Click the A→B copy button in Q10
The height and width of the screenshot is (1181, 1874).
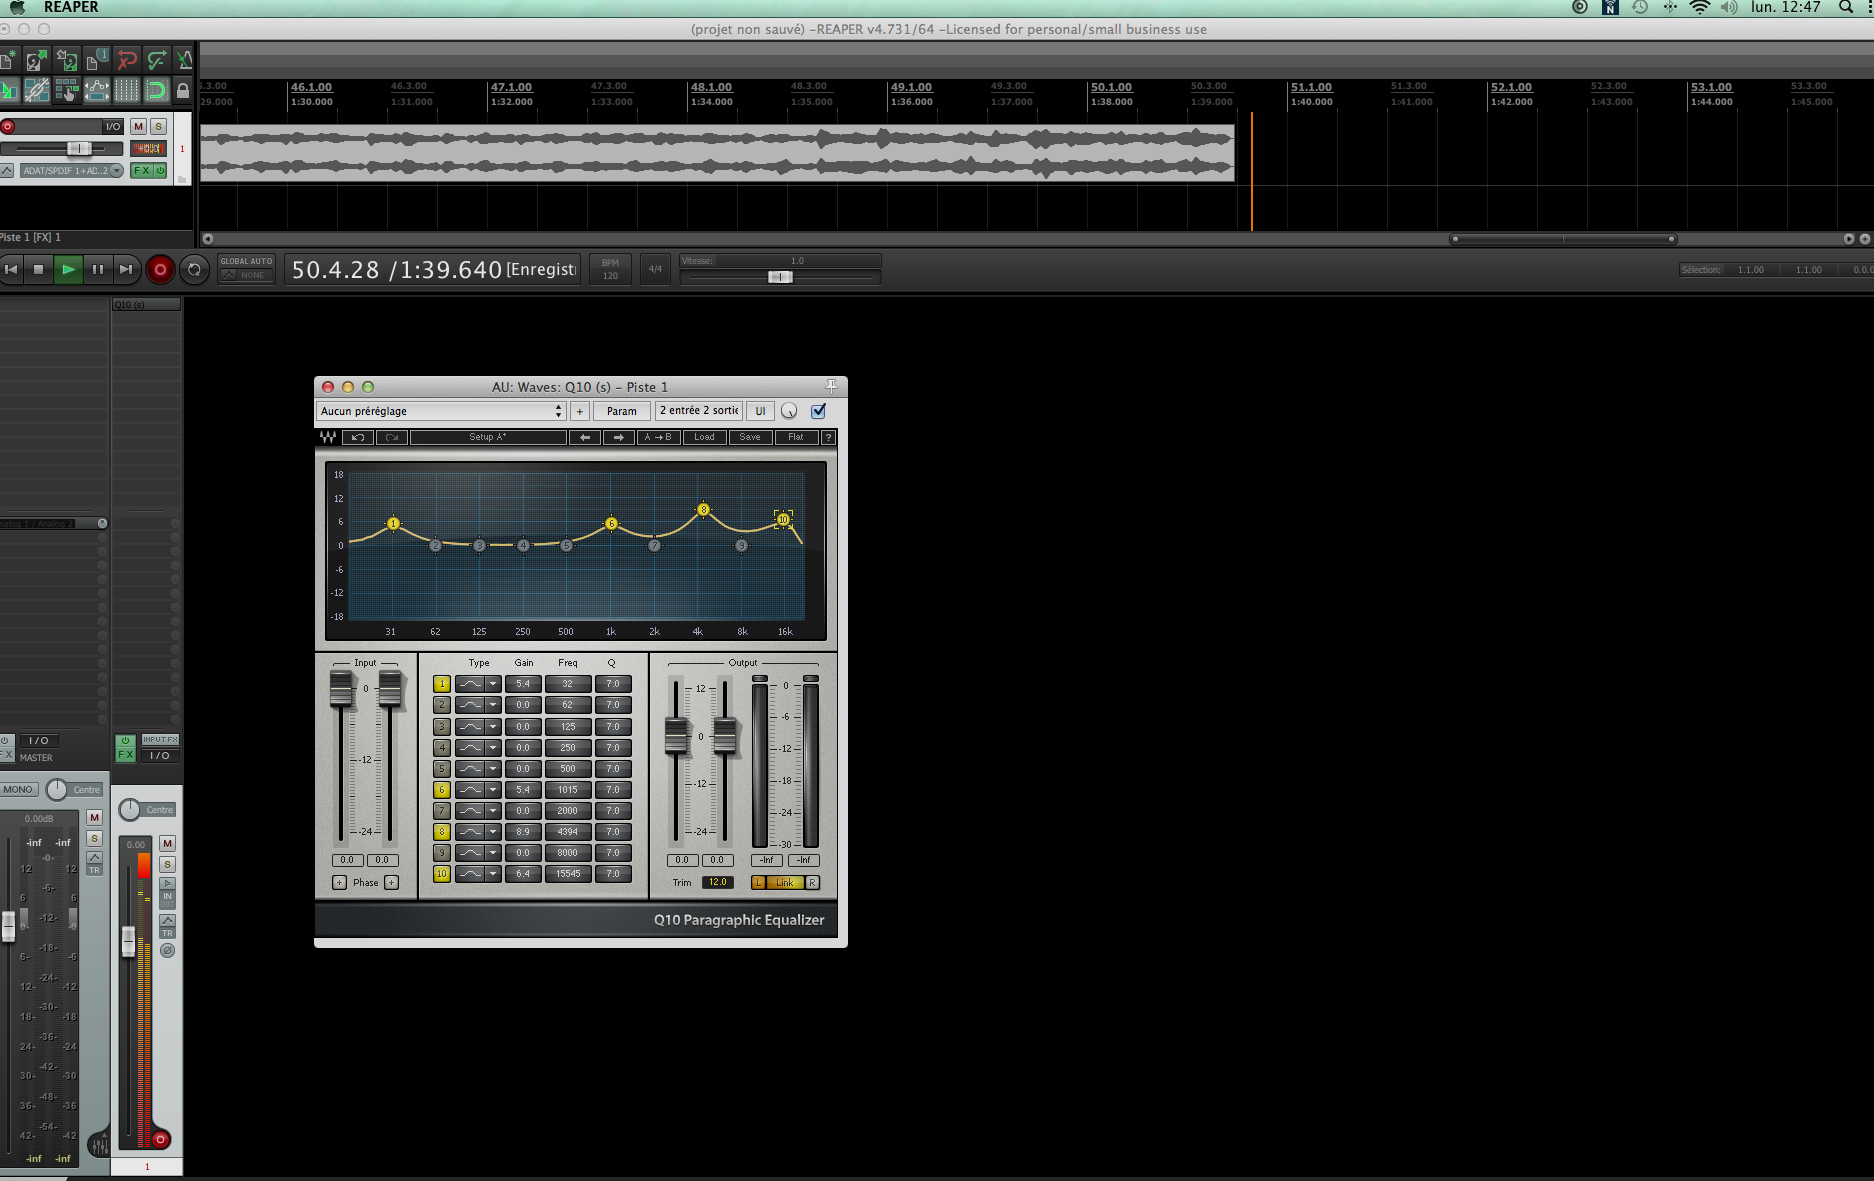[657, 437]
